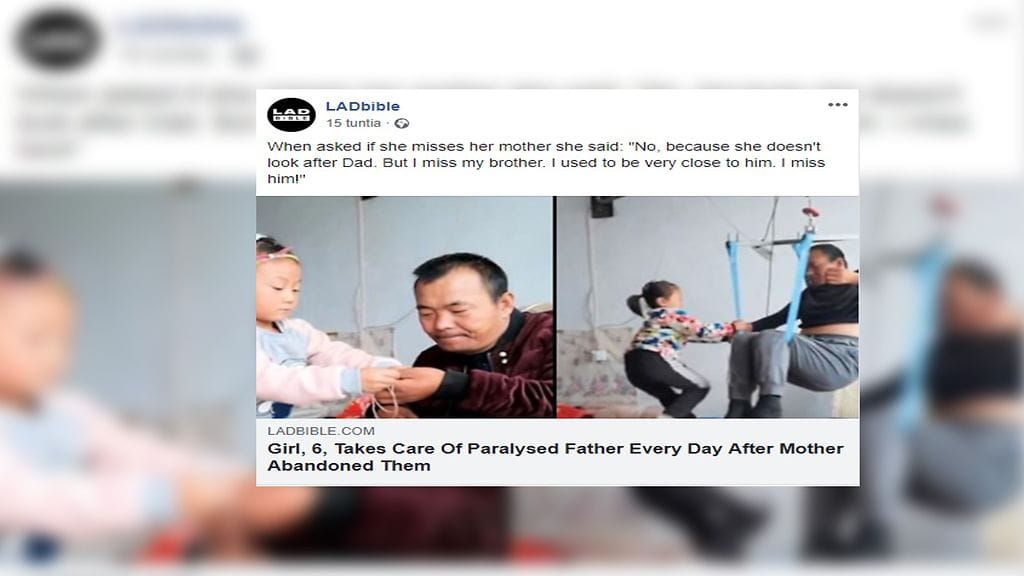The height and width of the screenshot is (576, 1024).
Task: Open the post's three-dot options menu
Action: click(837, 104)
